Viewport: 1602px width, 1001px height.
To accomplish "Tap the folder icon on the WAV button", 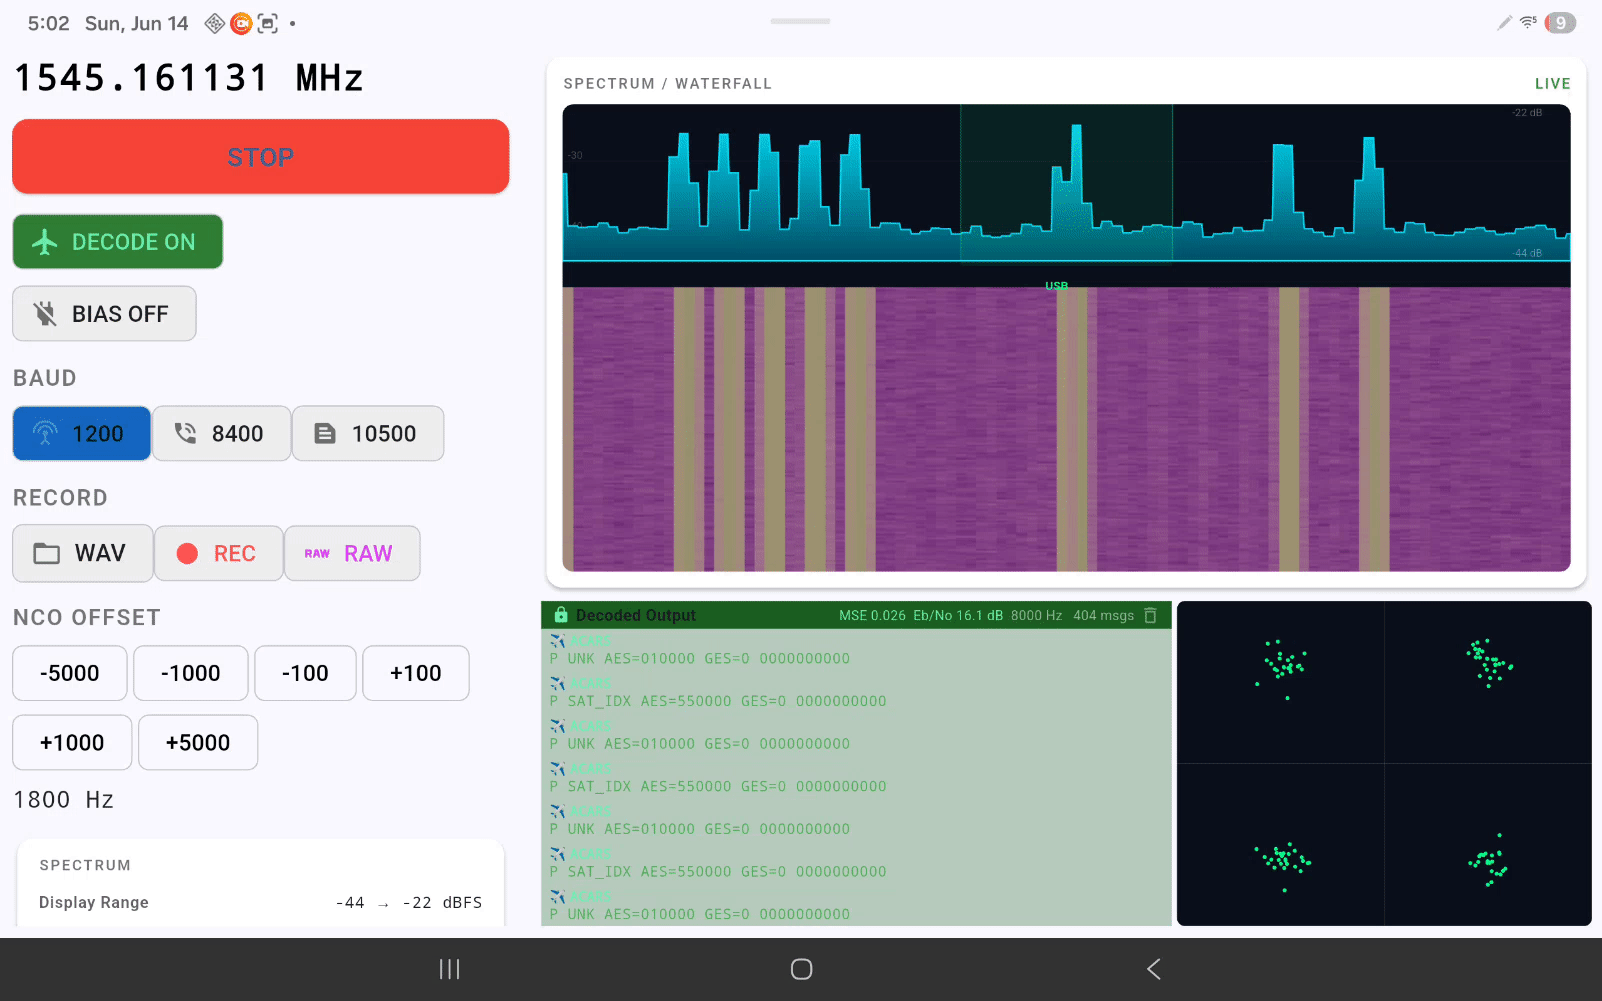I will pyautogui.click(x=47, y=553).
